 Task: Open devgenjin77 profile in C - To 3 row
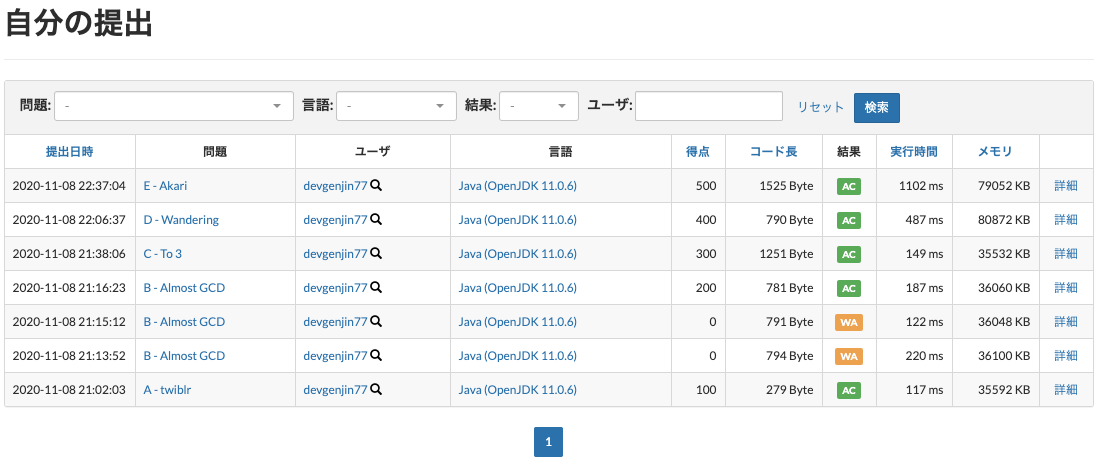coord(335,254)
